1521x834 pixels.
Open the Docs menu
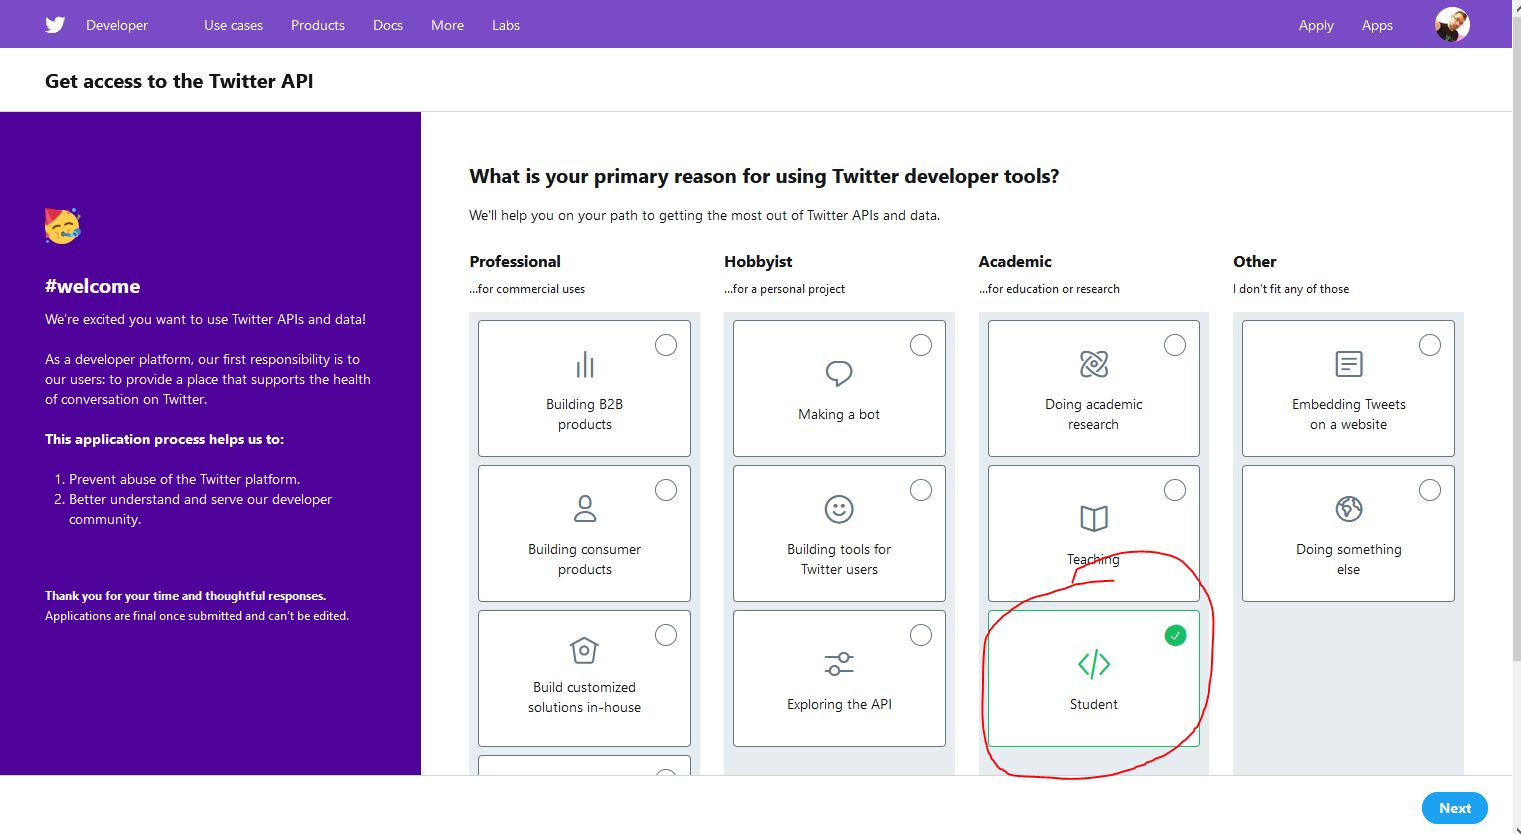388,25
